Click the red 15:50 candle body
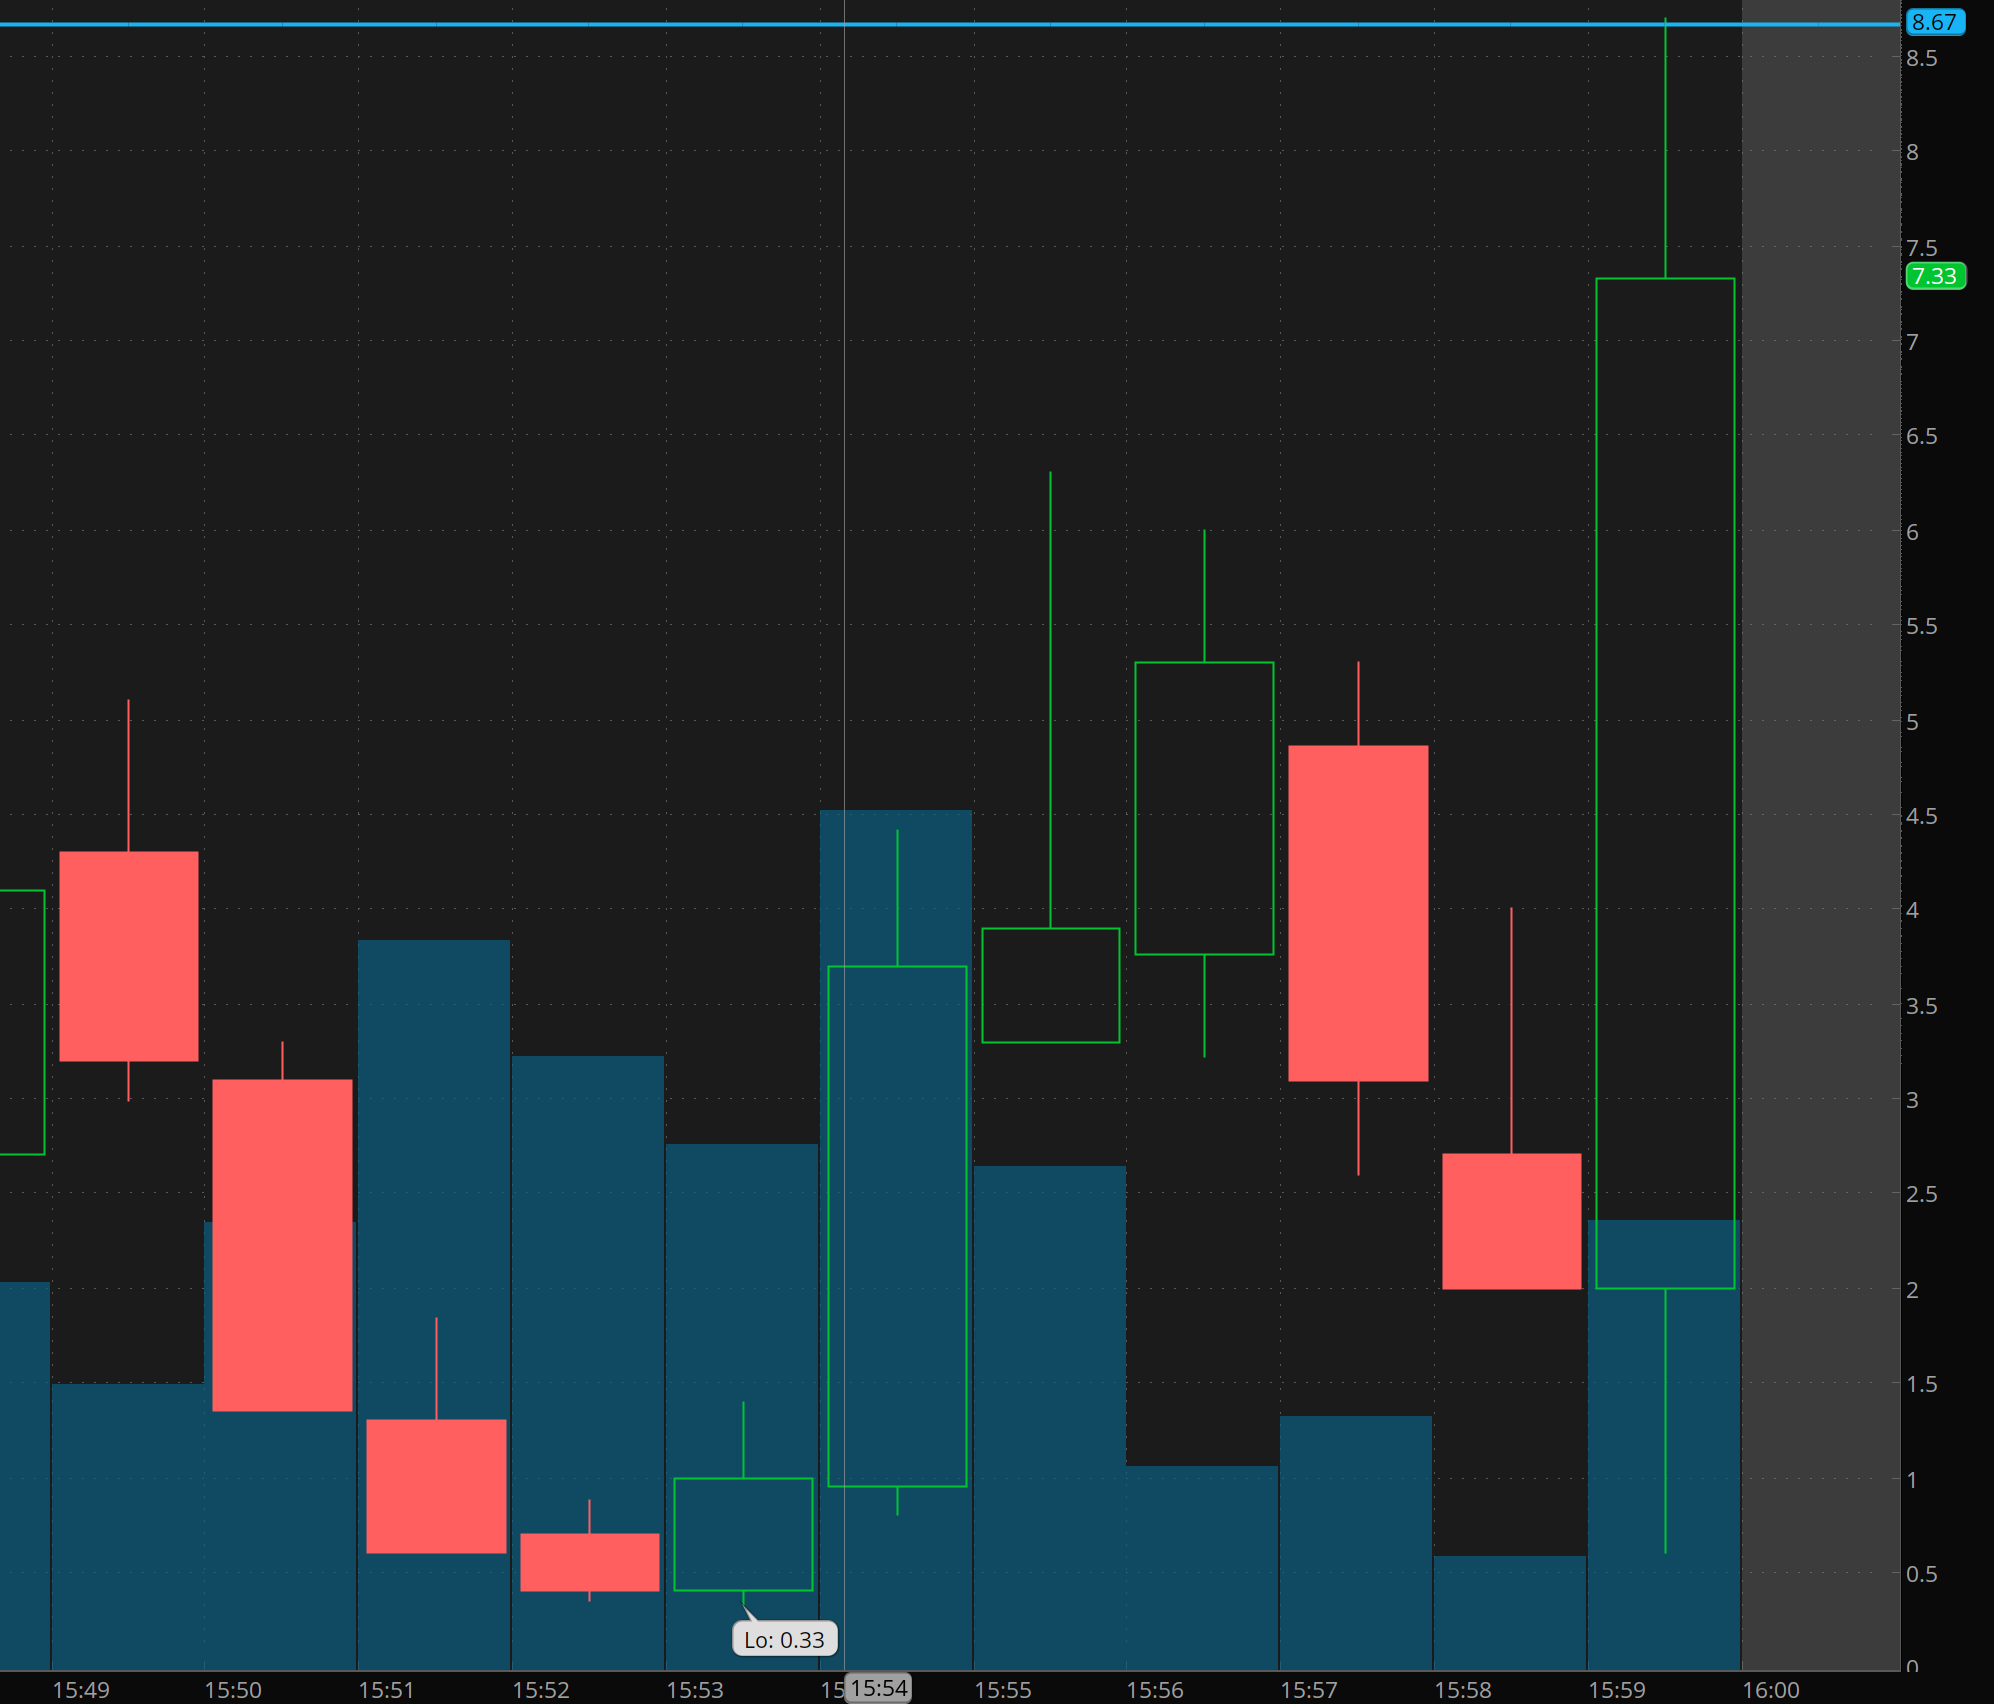 coord(282,1244)
